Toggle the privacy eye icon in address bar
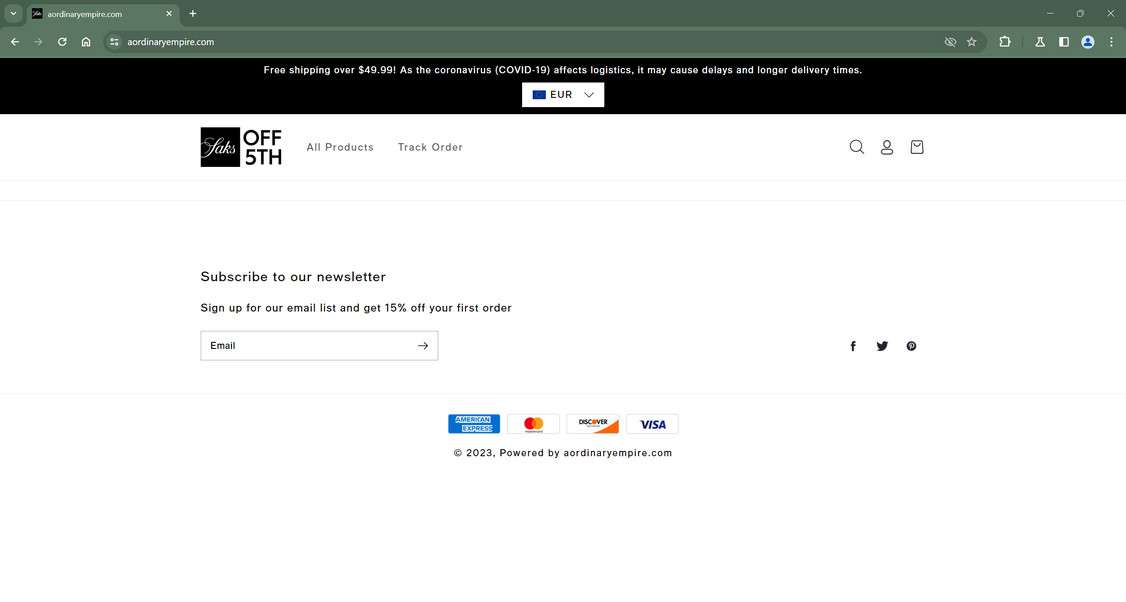Screen dimensions: 1126x602 (x=950, y=42)
